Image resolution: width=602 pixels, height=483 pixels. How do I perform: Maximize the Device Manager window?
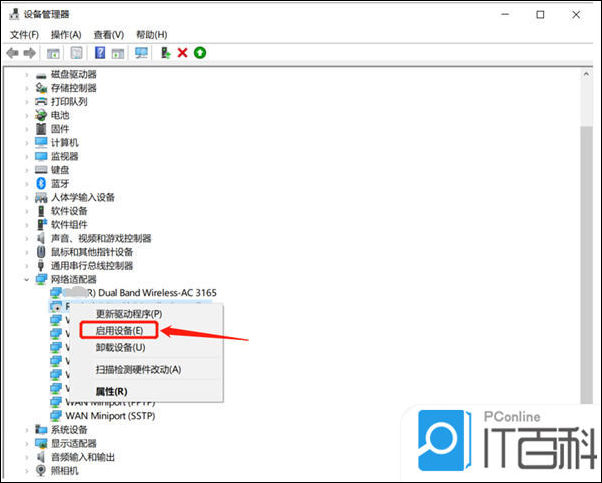[540, 15]
